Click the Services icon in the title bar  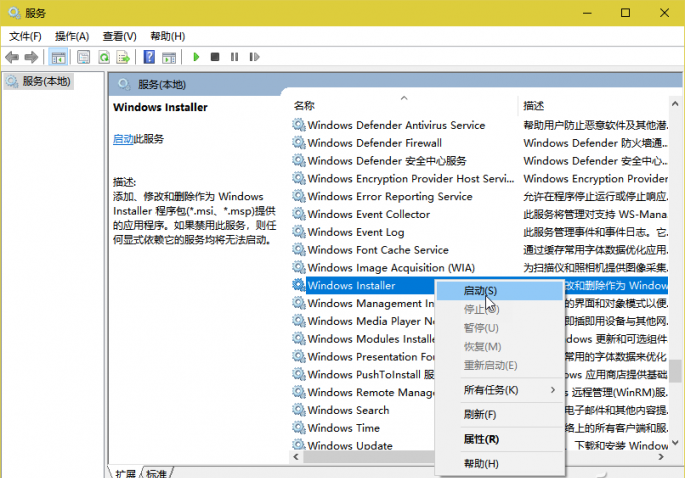14,13
